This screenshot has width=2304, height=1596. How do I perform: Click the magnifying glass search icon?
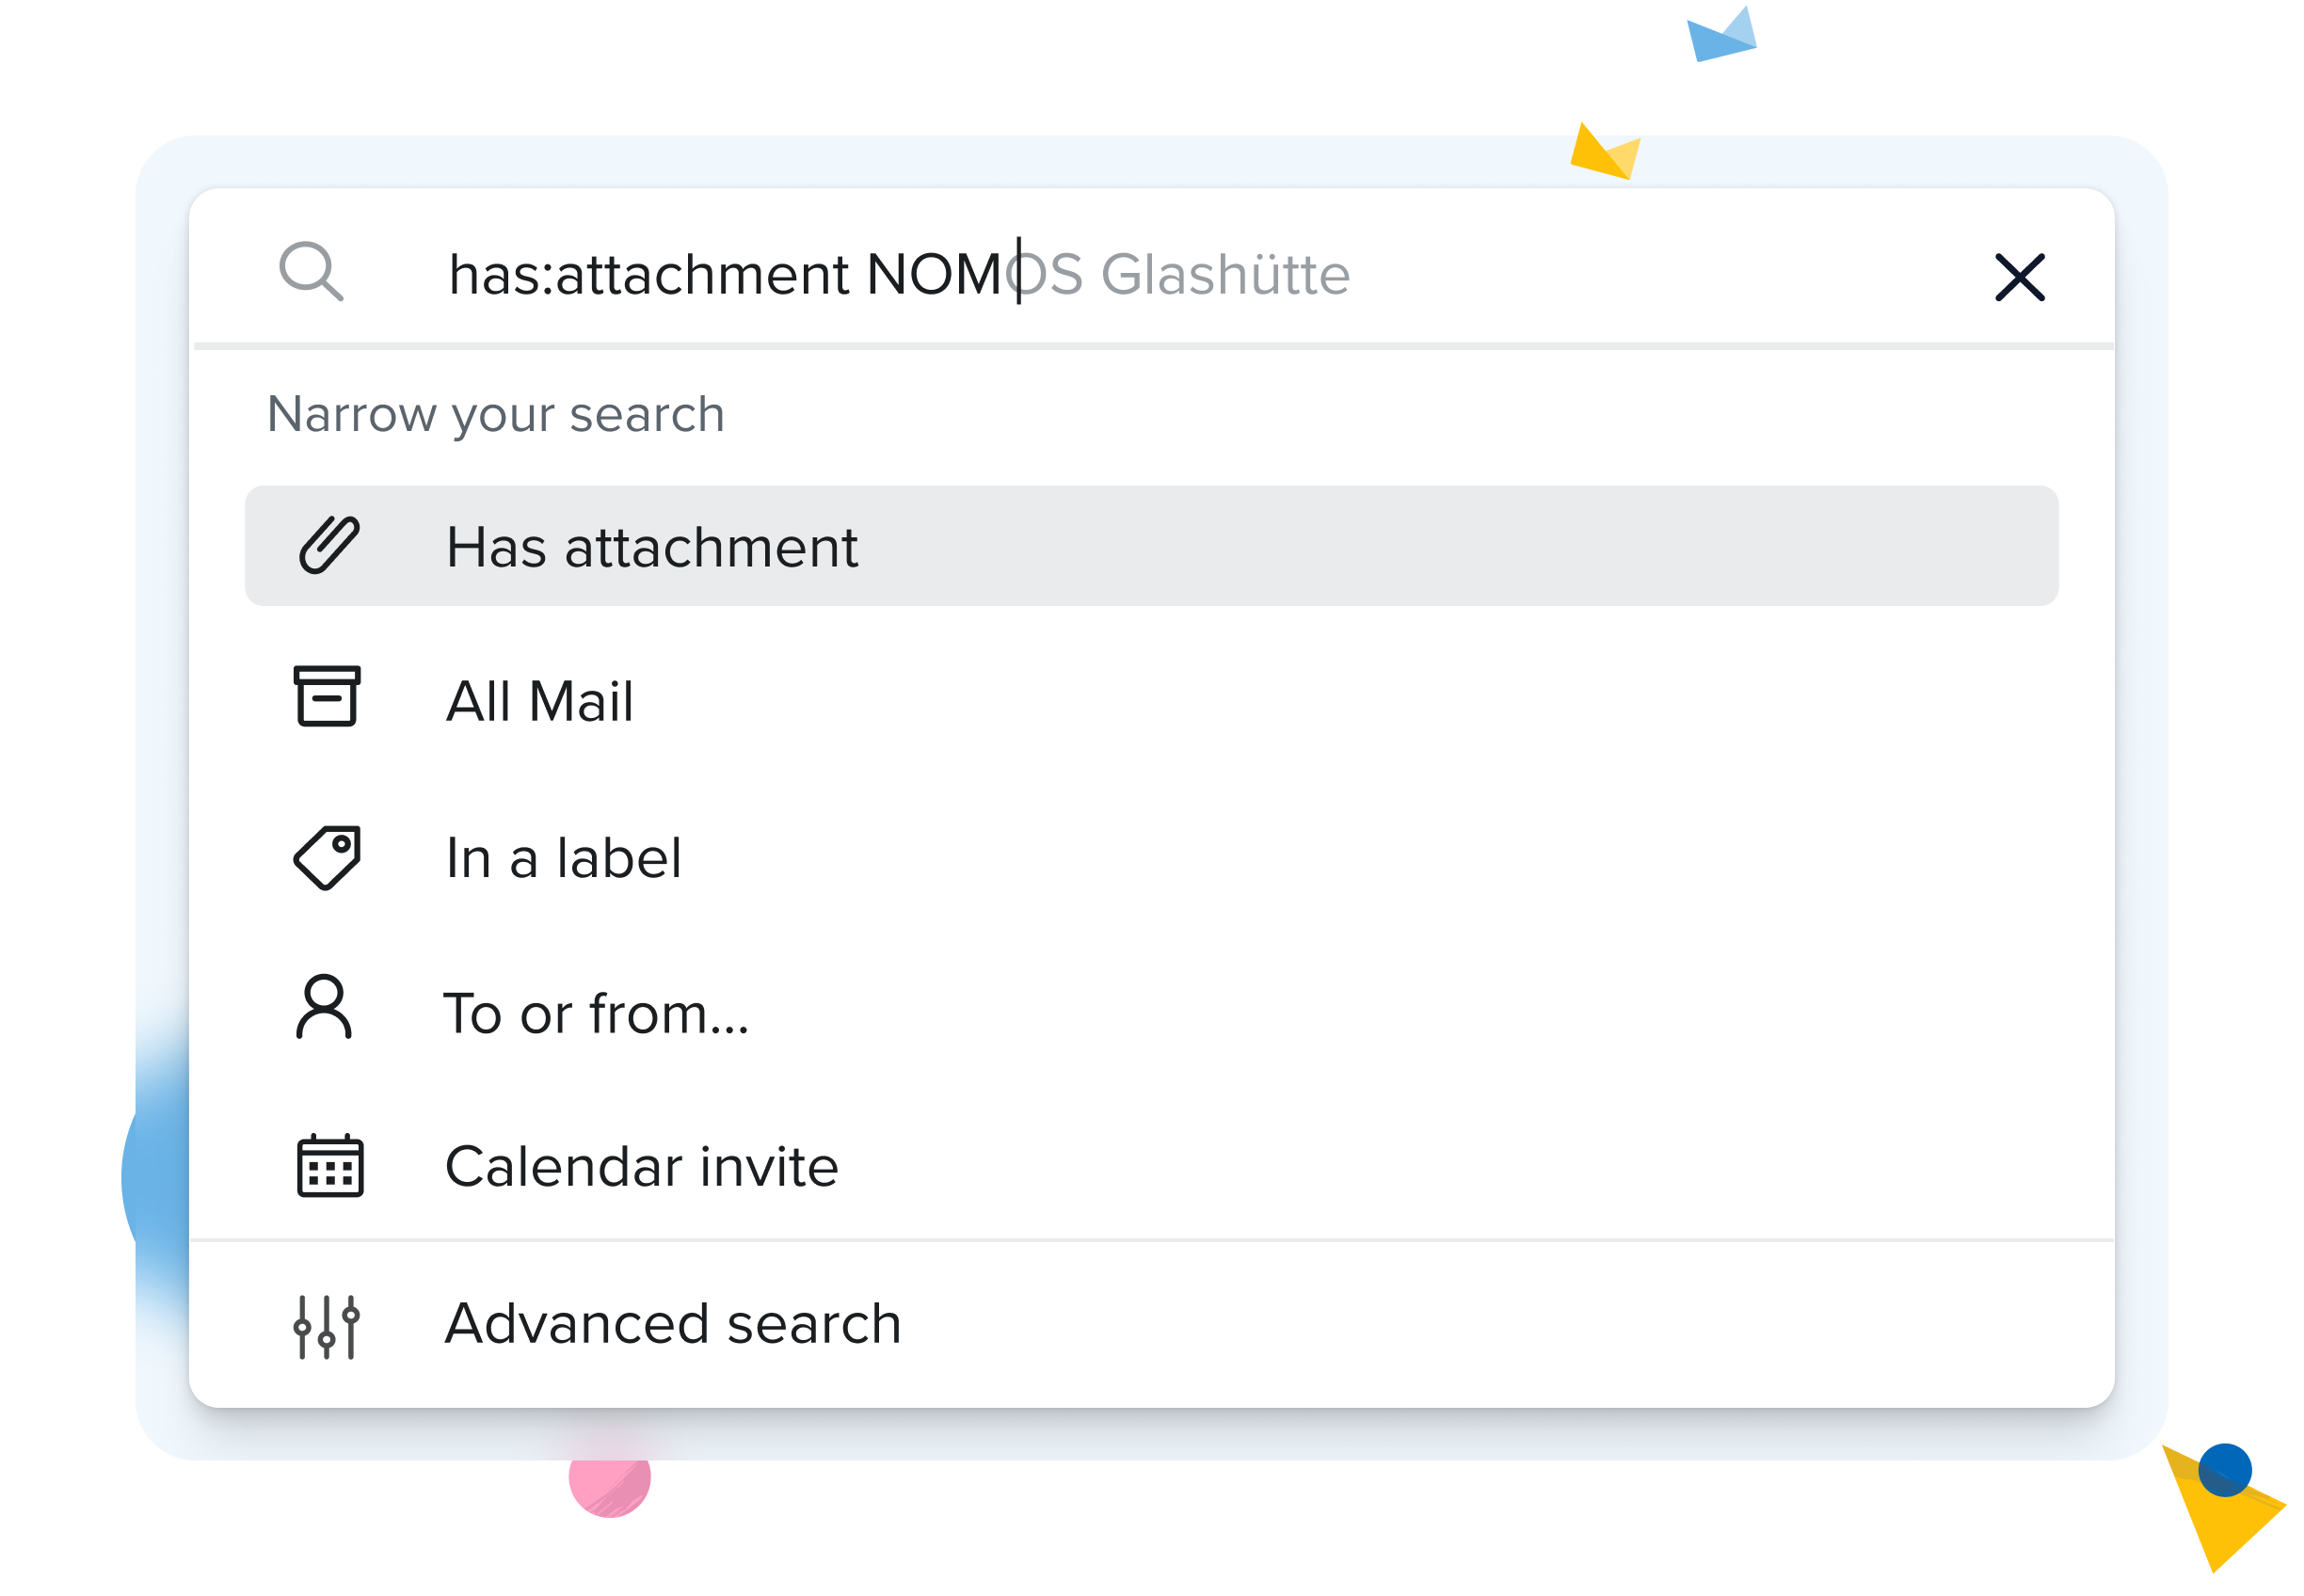tap(311, 271)
